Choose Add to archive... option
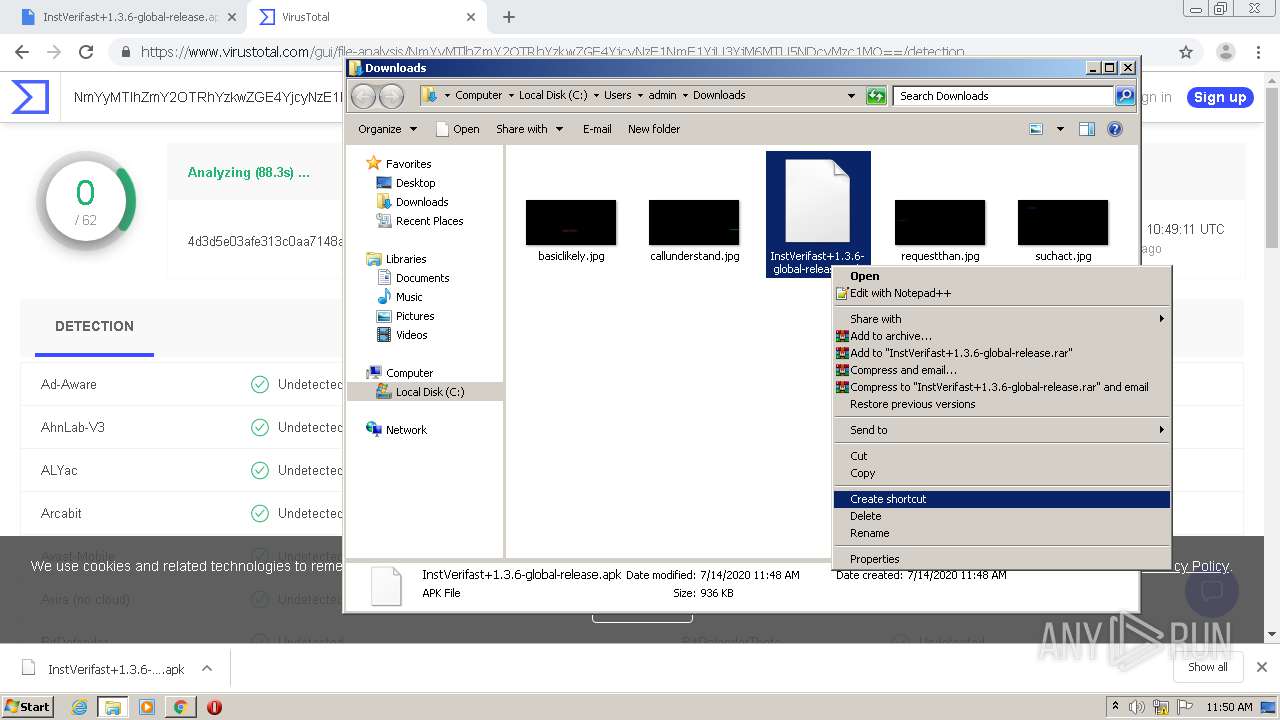The width and height of the screenshot is (1280, 720). click(x=1001, y=336)
